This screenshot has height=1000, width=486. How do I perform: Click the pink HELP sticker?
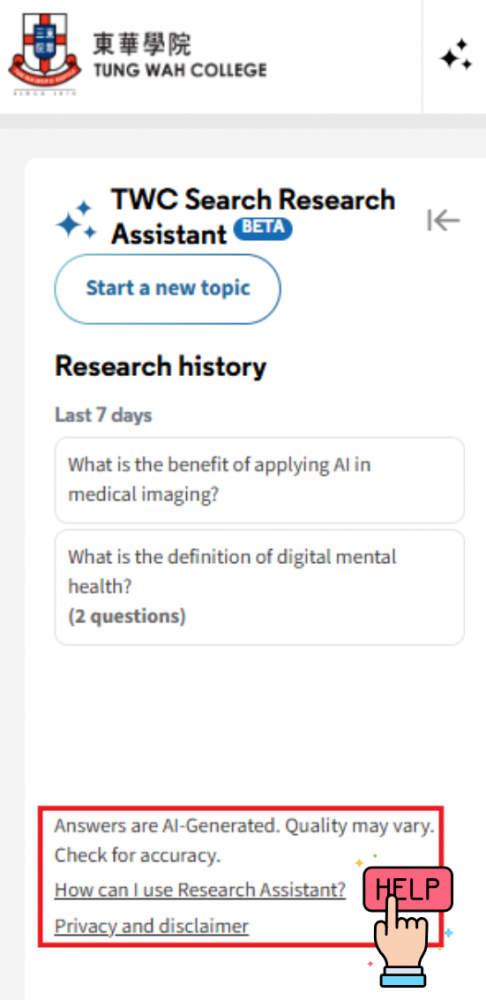(x=408, y=888)
